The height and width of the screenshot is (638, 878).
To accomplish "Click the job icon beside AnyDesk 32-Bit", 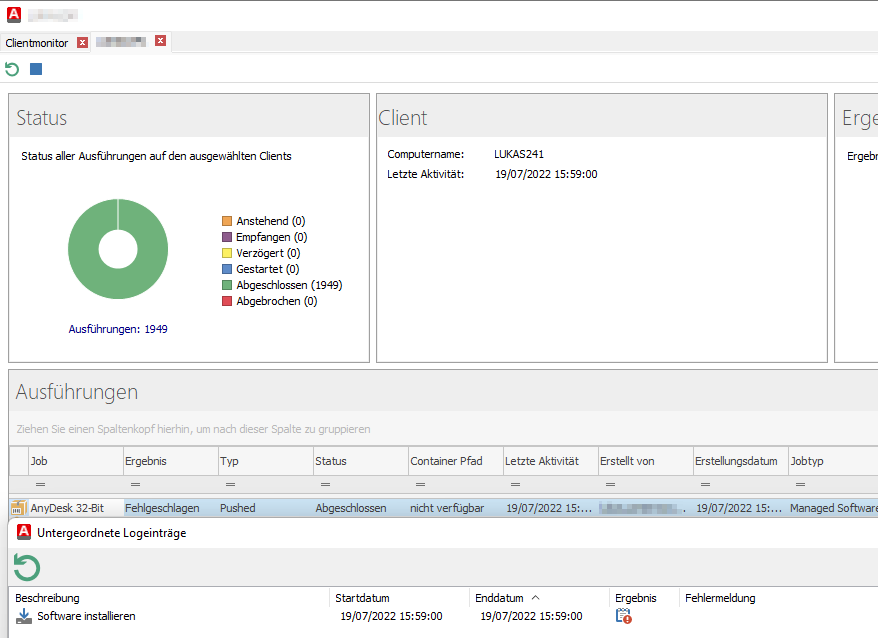I will pos(18,508).
